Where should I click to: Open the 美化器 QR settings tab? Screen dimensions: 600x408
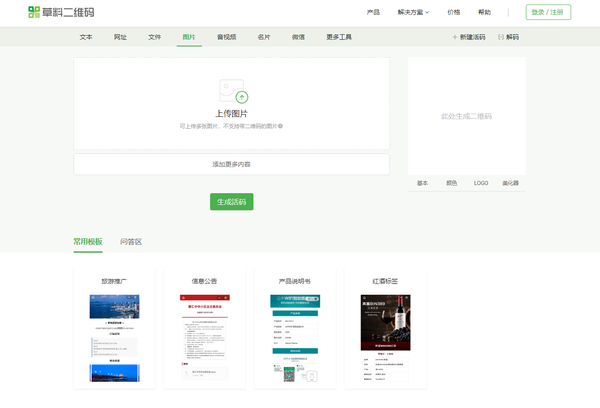click(x=510, y=183)
